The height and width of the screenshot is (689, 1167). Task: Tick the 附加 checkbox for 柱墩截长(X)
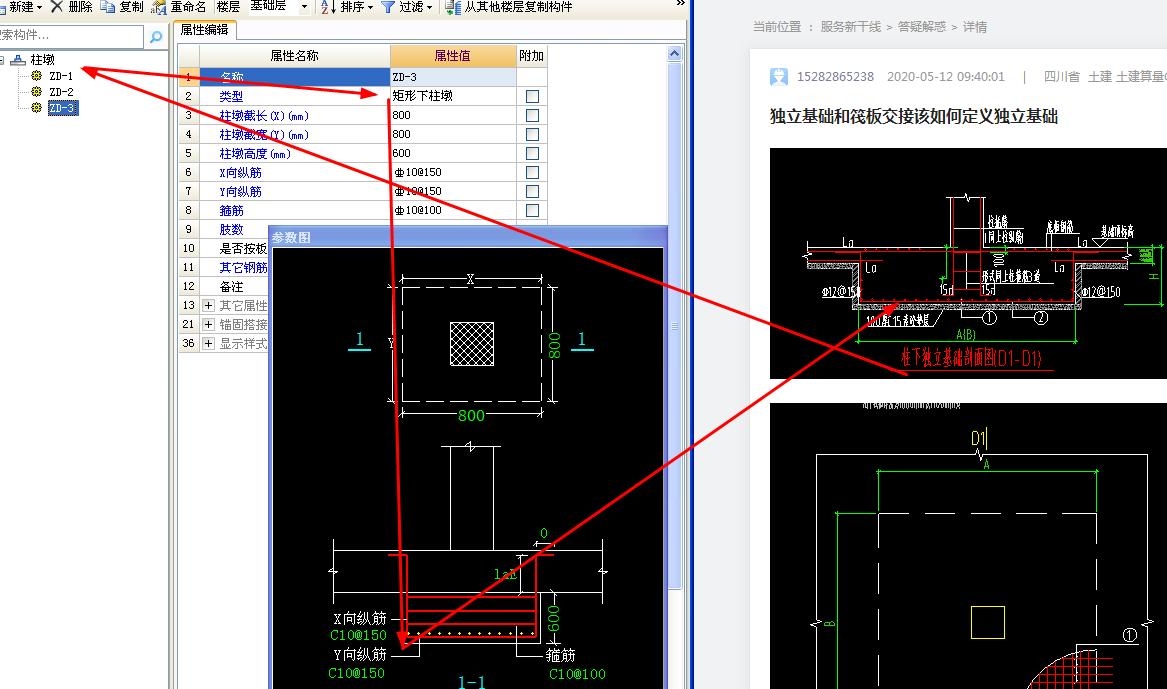[x=532, y=115]
